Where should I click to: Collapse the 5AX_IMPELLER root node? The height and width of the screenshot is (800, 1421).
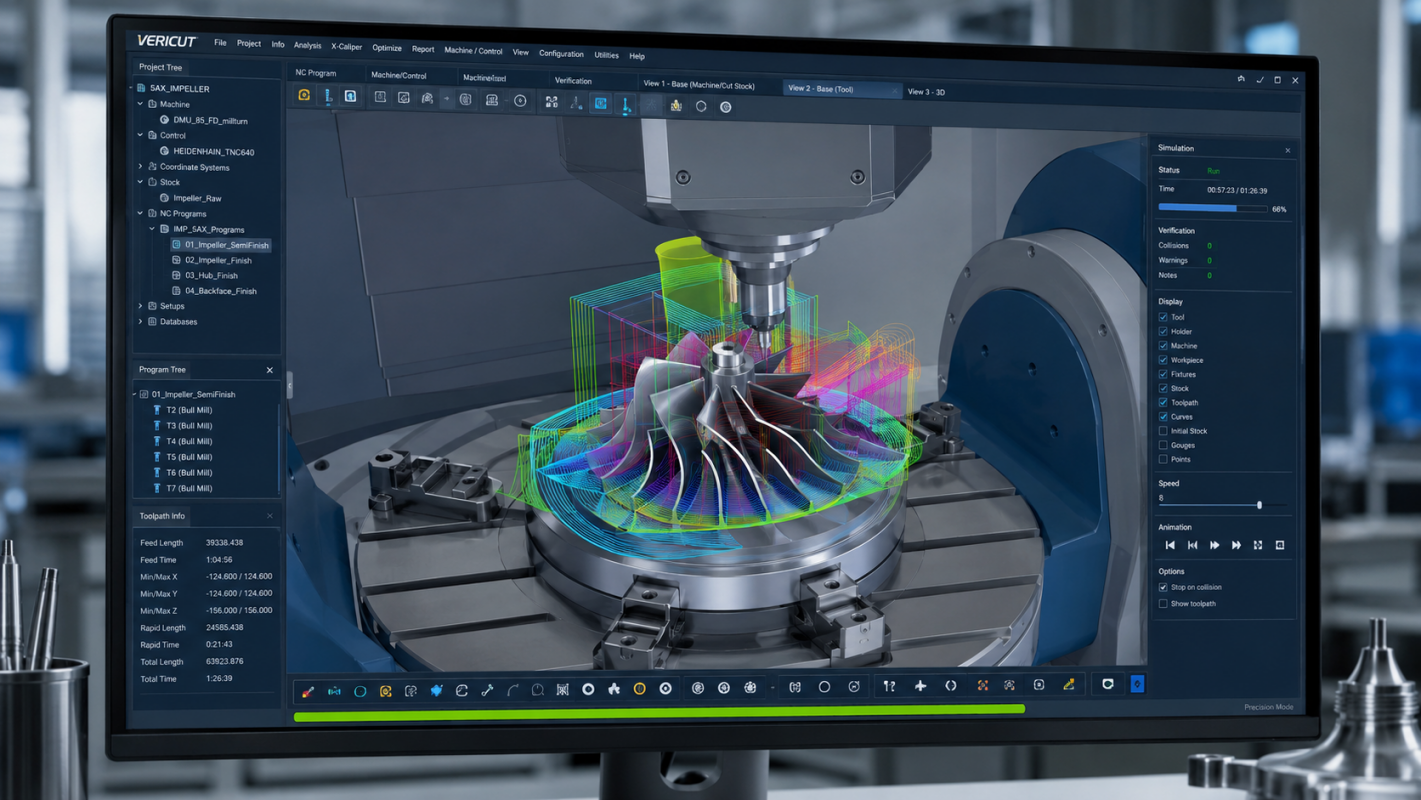131,88
